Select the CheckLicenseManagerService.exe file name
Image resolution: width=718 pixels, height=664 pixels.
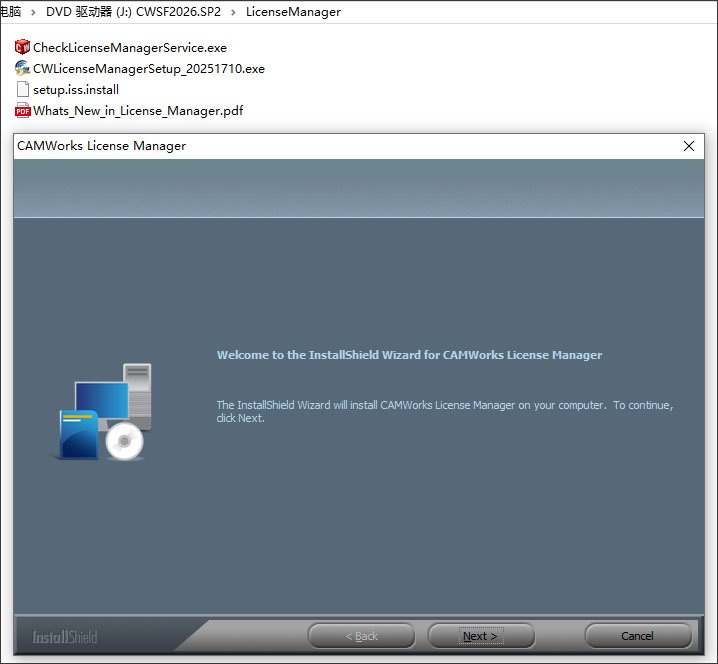130,48
